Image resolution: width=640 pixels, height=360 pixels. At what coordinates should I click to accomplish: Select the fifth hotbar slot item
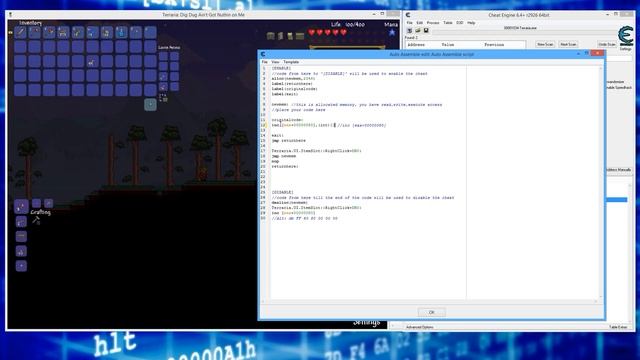pyautogui.click(x=78, y=32)
